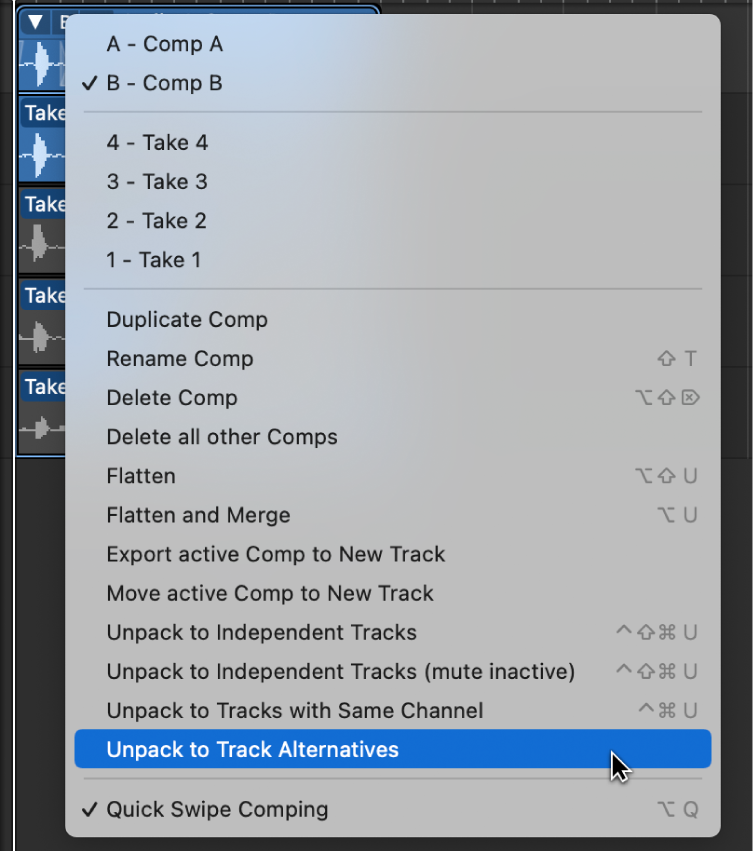Choose Delete all other Comps
Screen dimensions: 754x852
click(222, 437)
